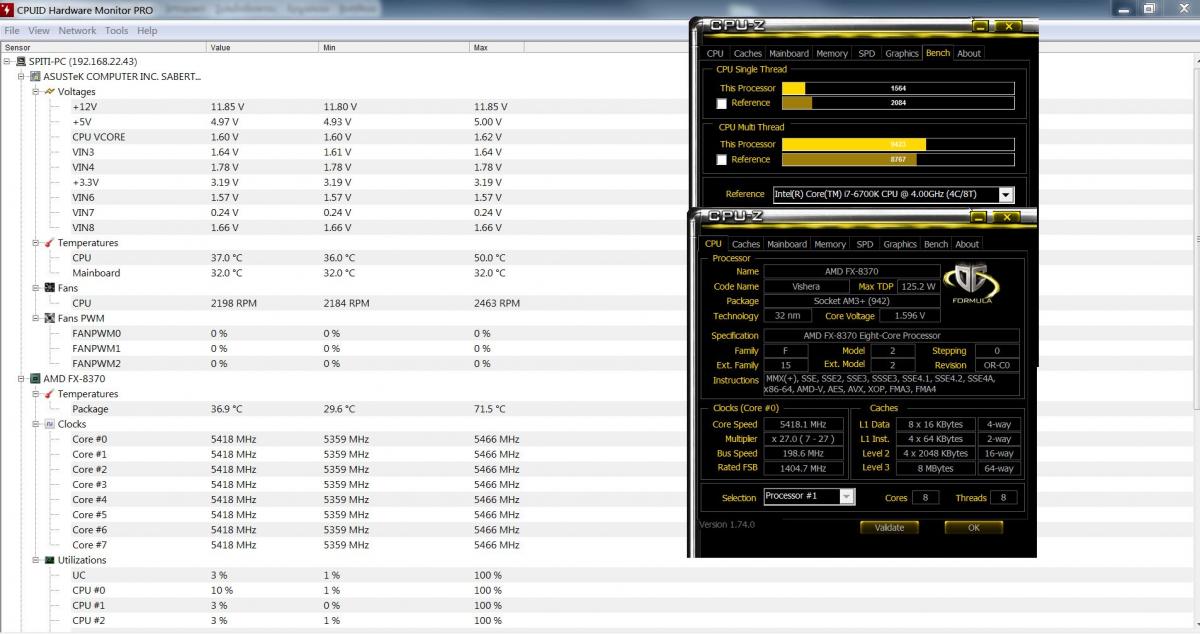This screenshot has height=634, width=1200.
Task: Switch to CPU tab in CPU-Z benchmark window
Action: pyautogui.click(x=715, y=54)
